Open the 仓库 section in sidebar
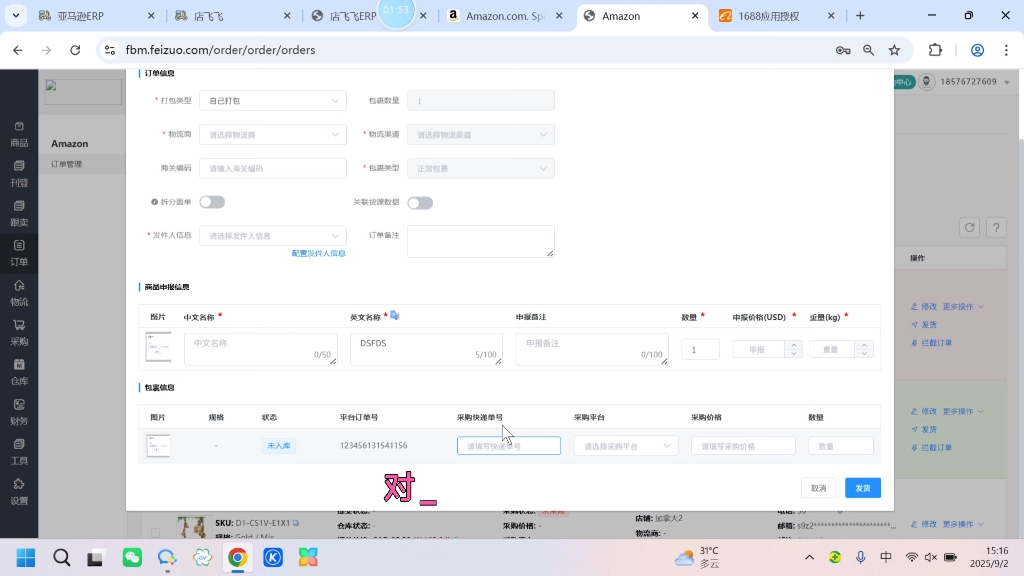This screenshot has height=576, width=1024. (x=19, y=372)
